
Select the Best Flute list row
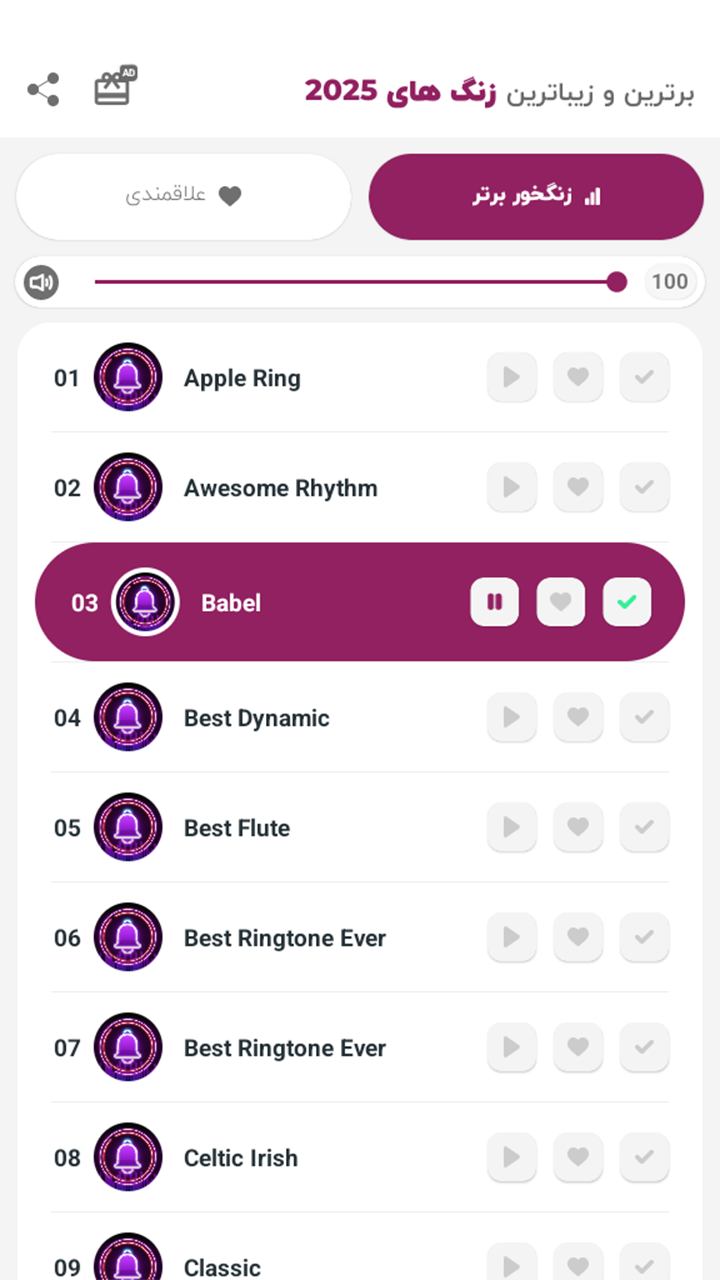pyautogui.click(x=360, y=828)
